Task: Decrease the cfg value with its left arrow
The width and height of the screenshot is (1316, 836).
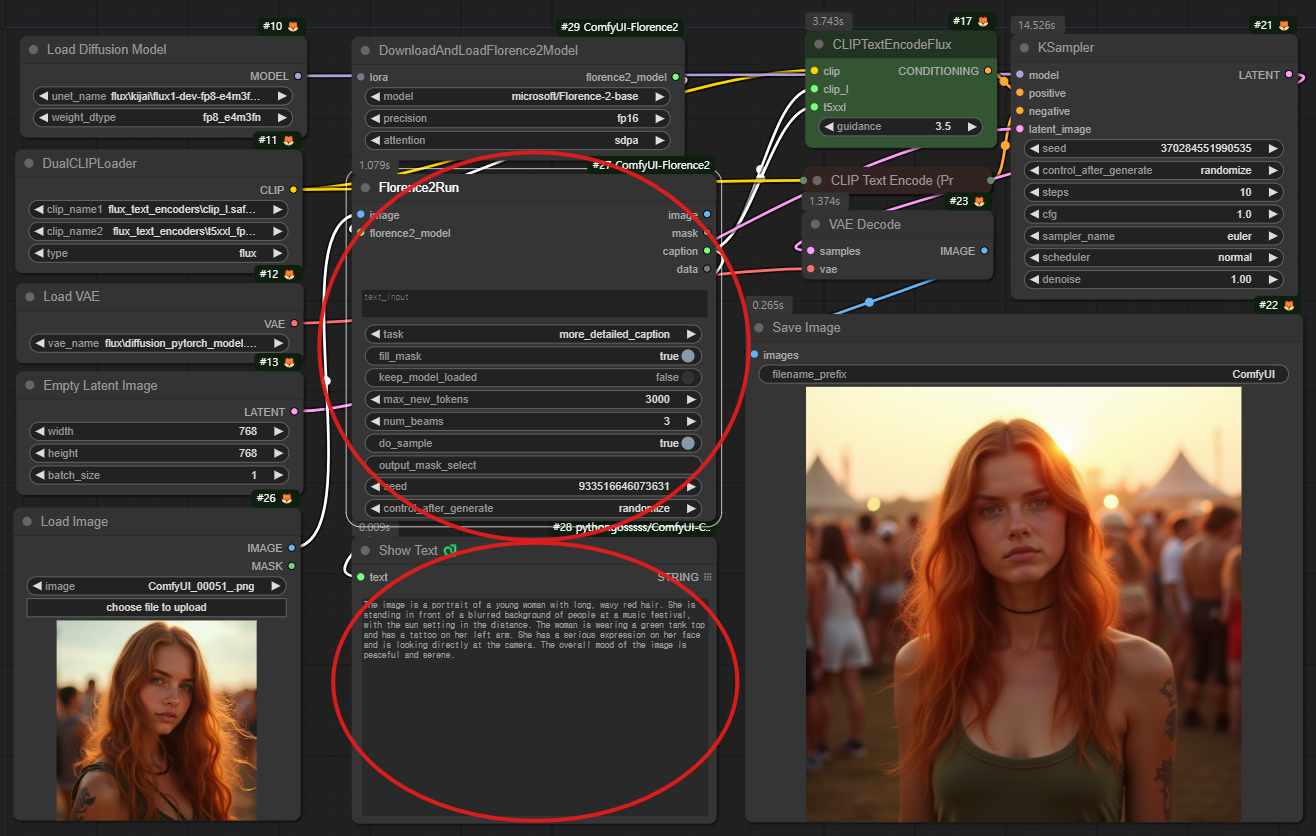Action: tap(1034, 214)
